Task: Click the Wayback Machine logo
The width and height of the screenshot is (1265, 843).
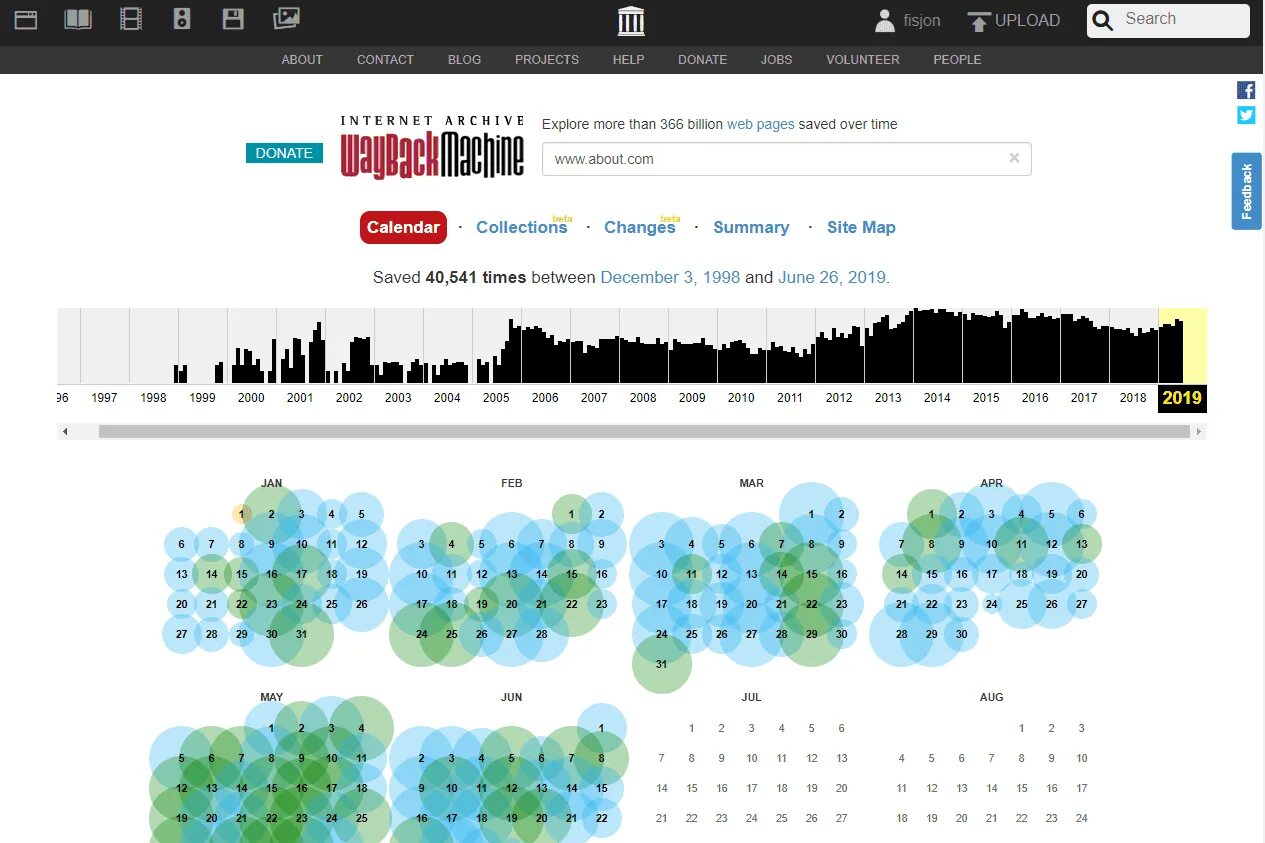Action: [x=432, y=148]
